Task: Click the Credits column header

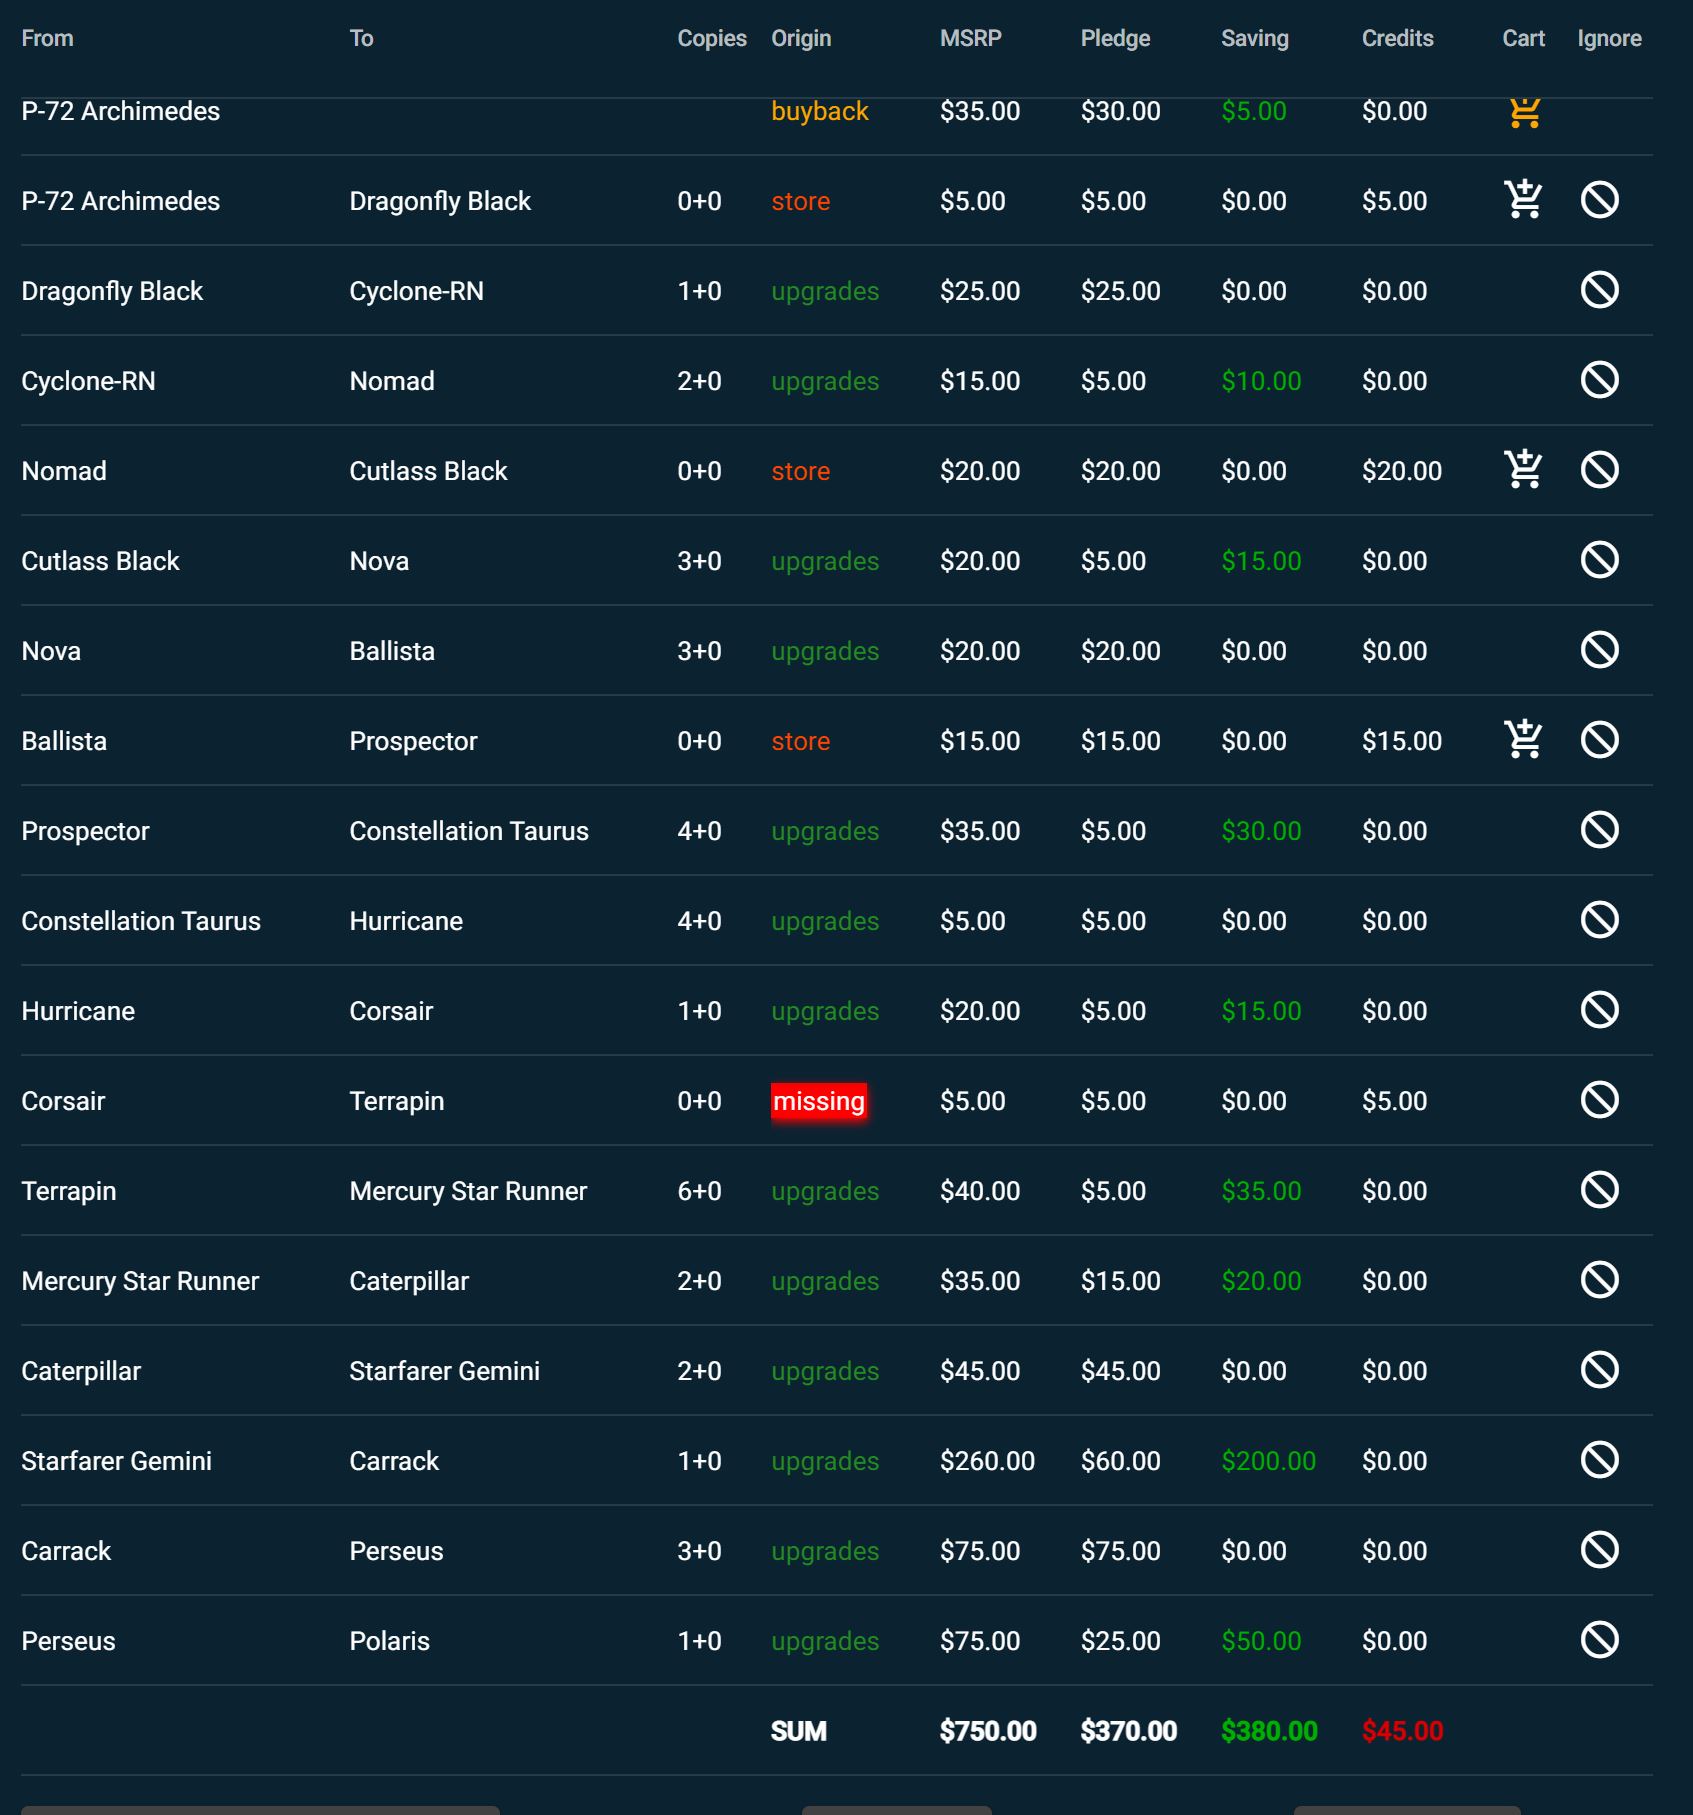Action: click(1397, 39)
